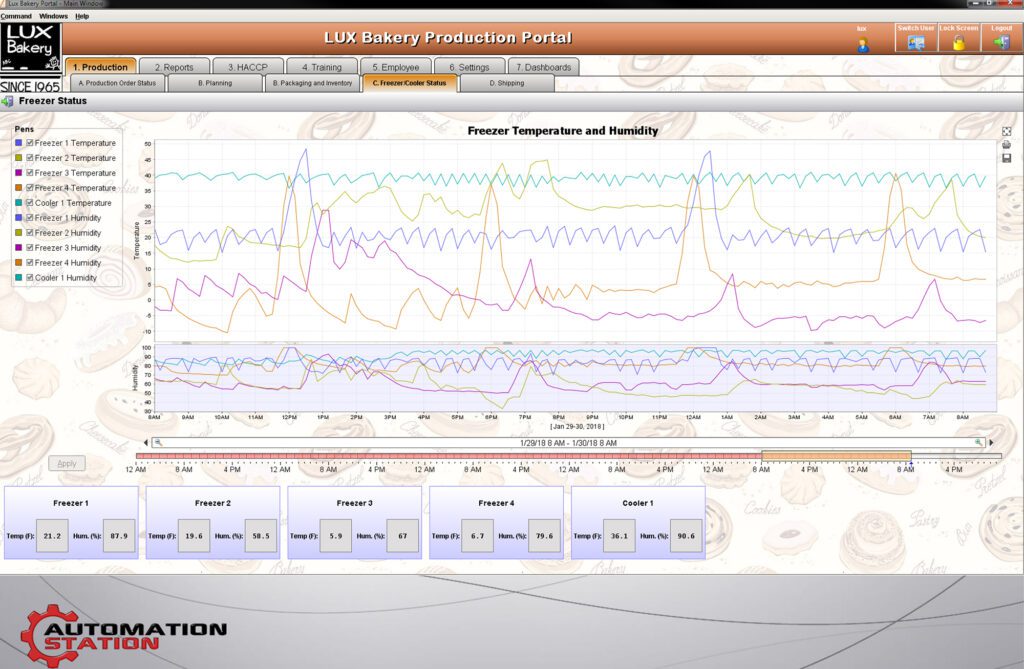Toggle Cooler 1 Temperature pen checkbox

(30, 203)
